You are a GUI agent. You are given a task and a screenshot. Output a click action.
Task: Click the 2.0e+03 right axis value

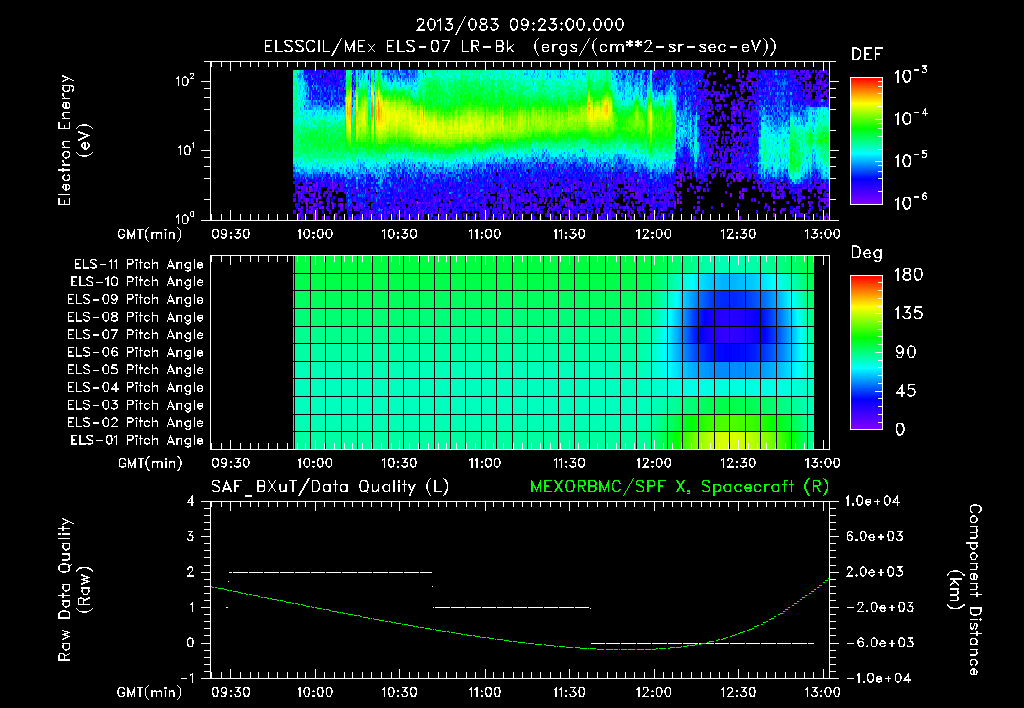(x=875, y=571)
